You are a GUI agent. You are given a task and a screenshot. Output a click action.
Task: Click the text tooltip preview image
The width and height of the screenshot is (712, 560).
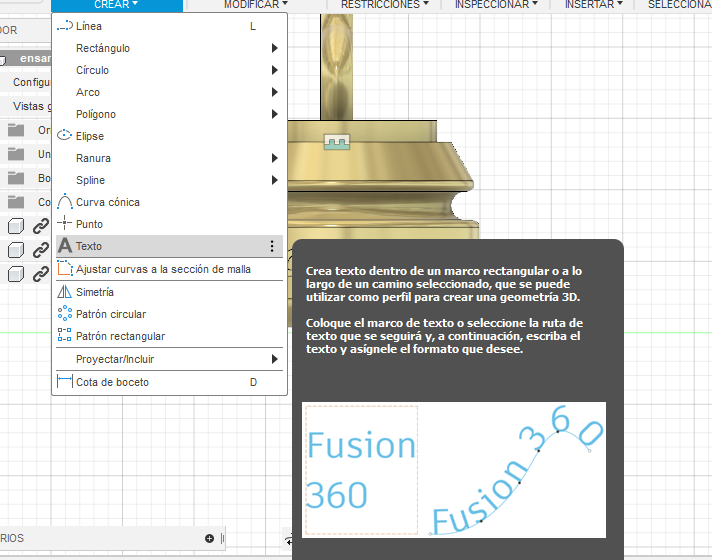tap(454, 470)
